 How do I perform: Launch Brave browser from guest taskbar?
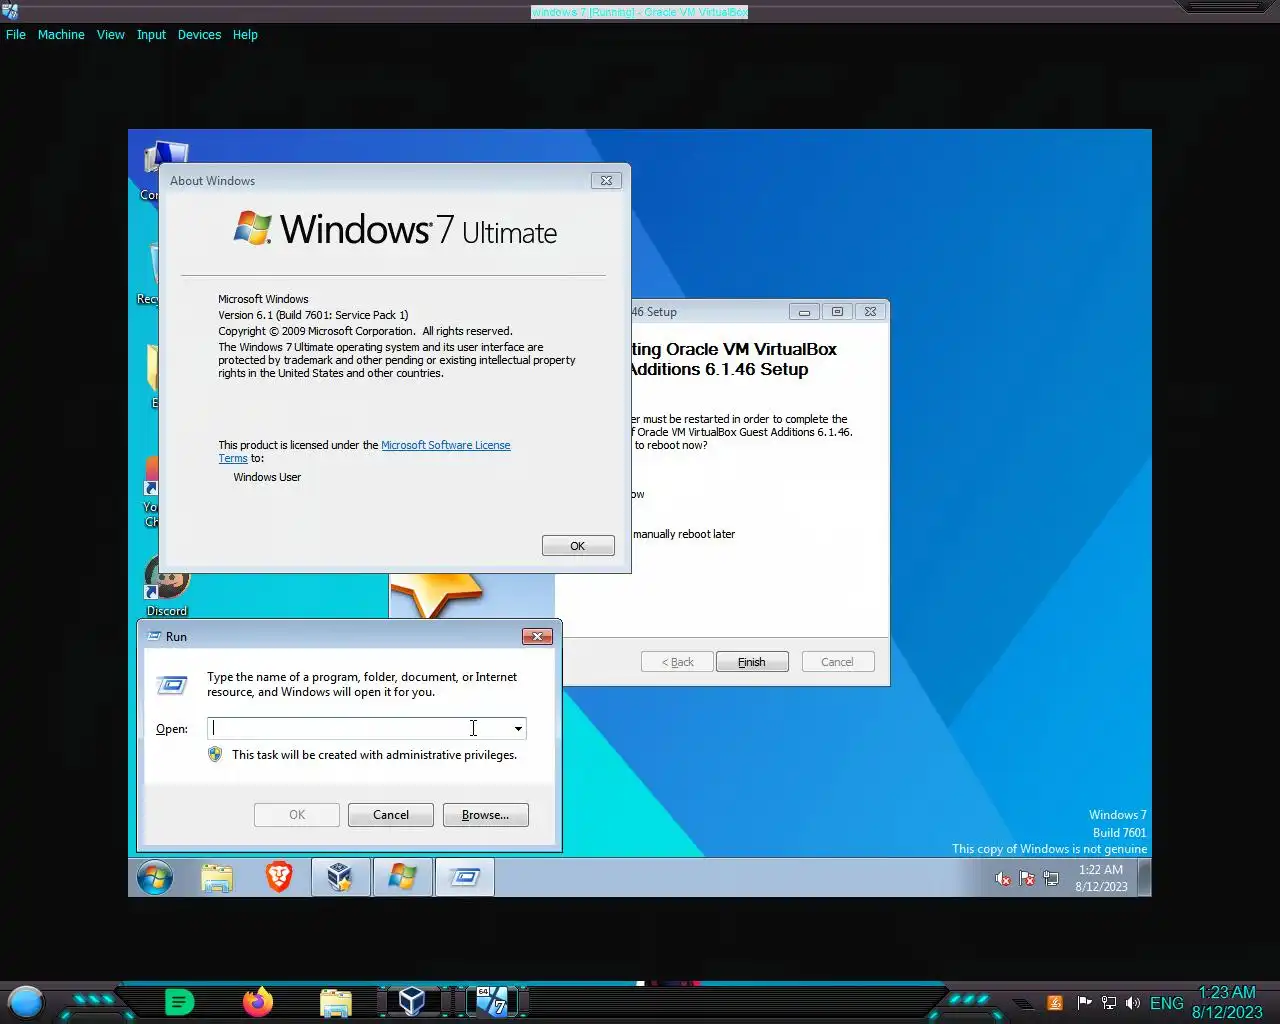click(279, 878)
